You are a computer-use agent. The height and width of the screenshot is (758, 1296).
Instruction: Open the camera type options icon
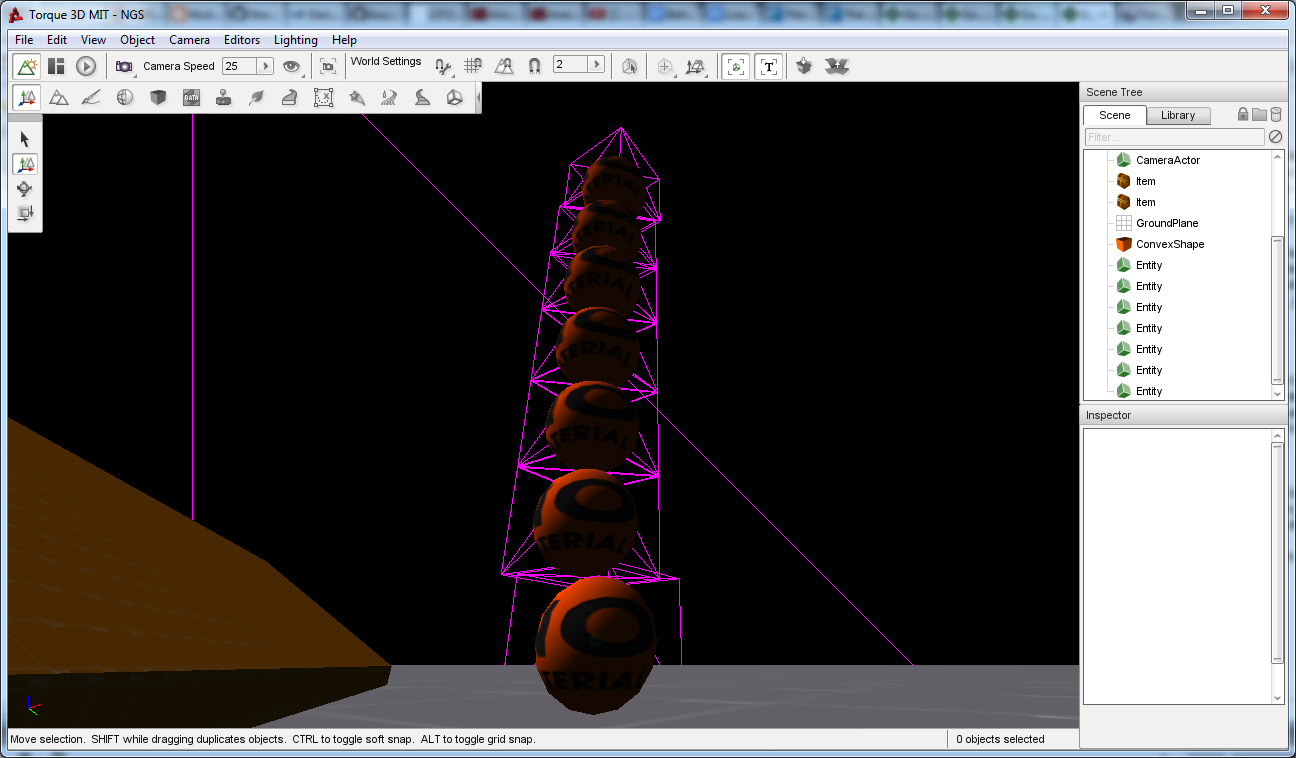tap(125, 66)
